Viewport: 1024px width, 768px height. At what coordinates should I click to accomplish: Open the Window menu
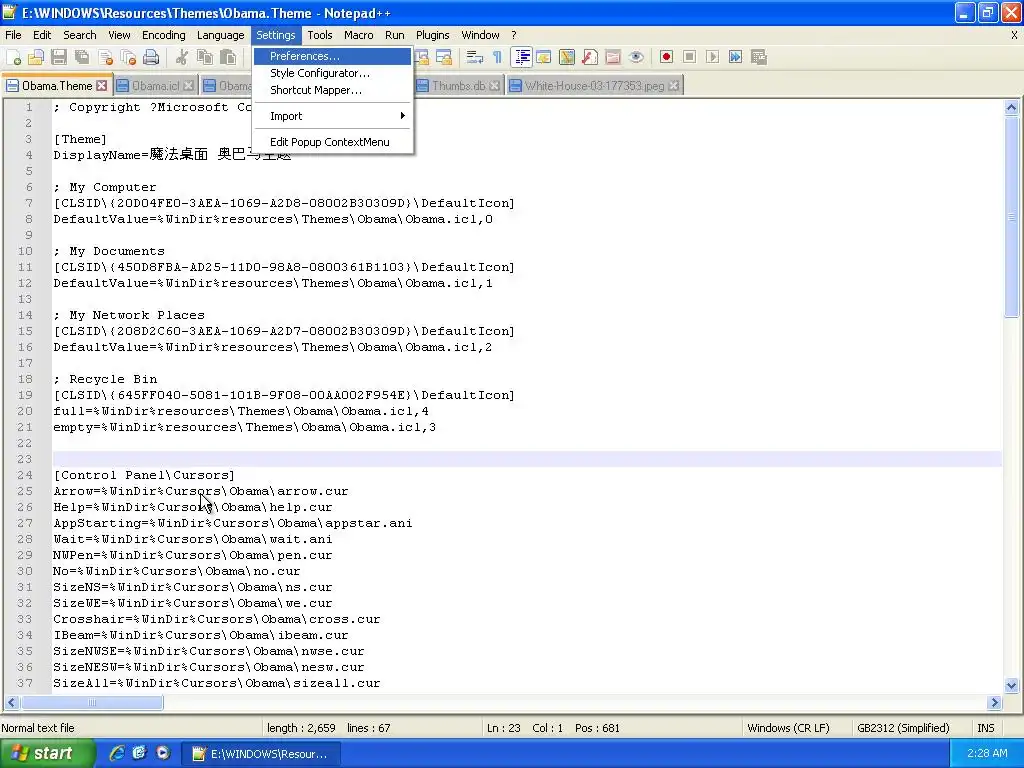[480, 35]
